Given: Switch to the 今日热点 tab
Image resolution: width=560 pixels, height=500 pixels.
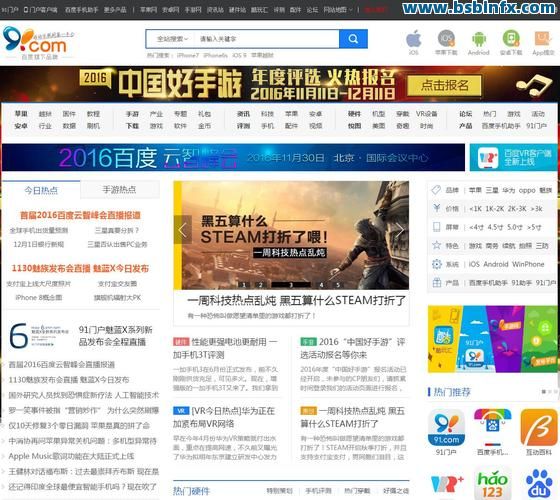Looking at the screenshot, I should (41, 190).
